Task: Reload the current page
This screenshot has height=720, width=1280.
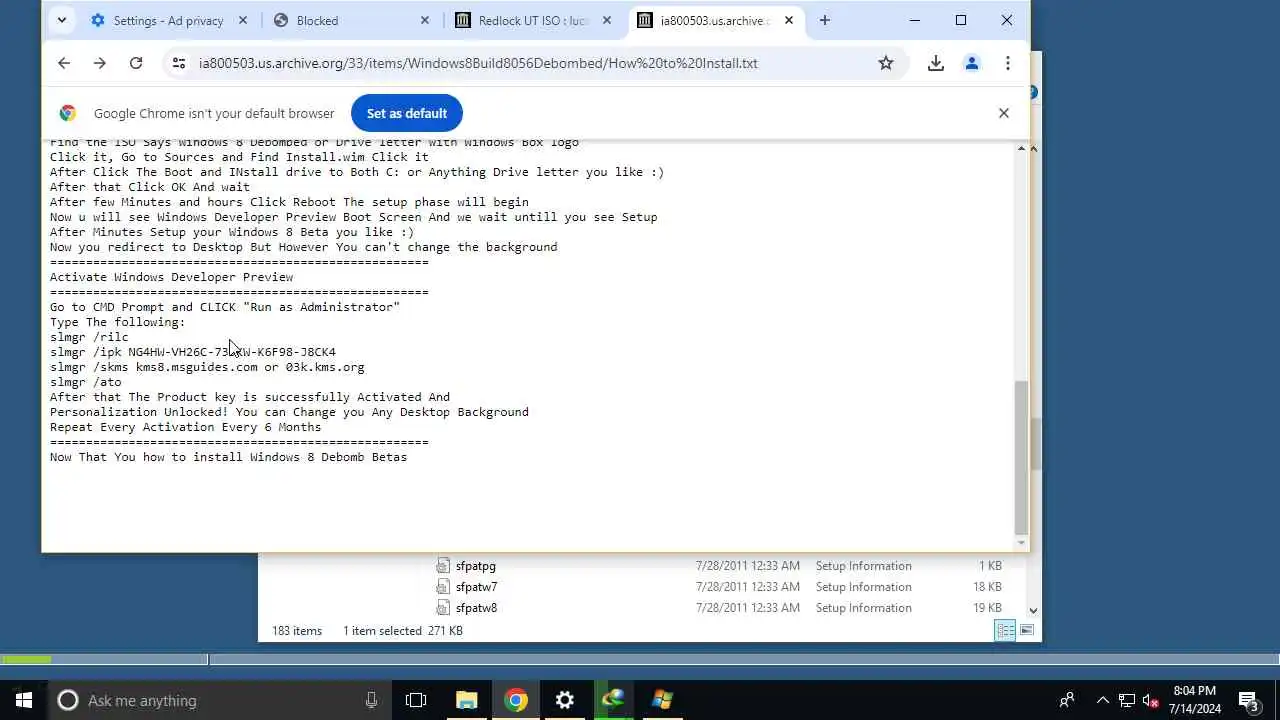Action: [x=136, y=63]
